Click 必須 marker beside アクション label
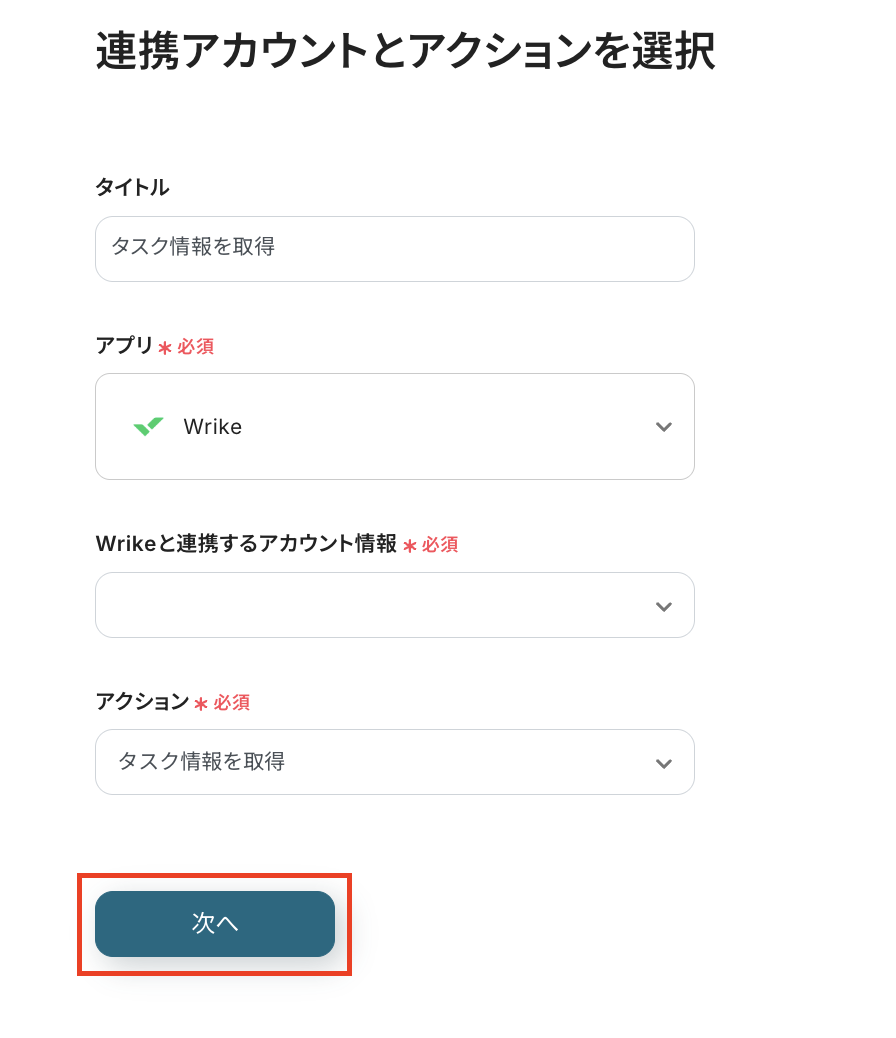The image size is (896, 1038). 232,703
